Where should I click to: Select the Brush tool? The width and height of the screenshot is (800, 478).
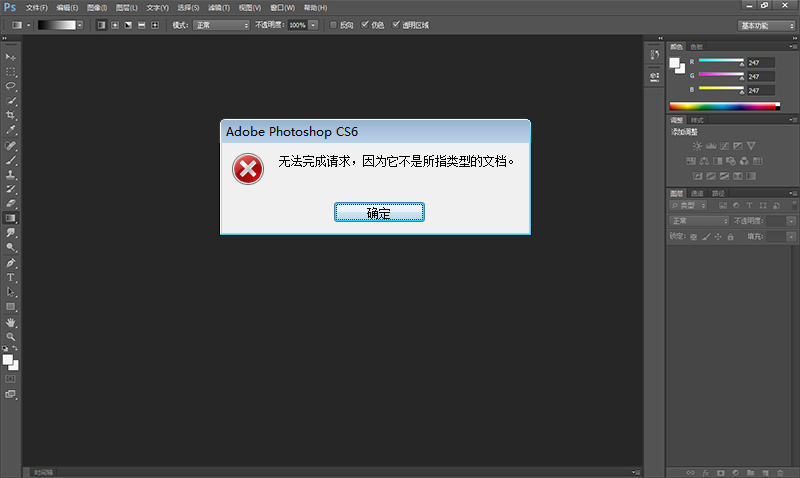coord(10,160)
